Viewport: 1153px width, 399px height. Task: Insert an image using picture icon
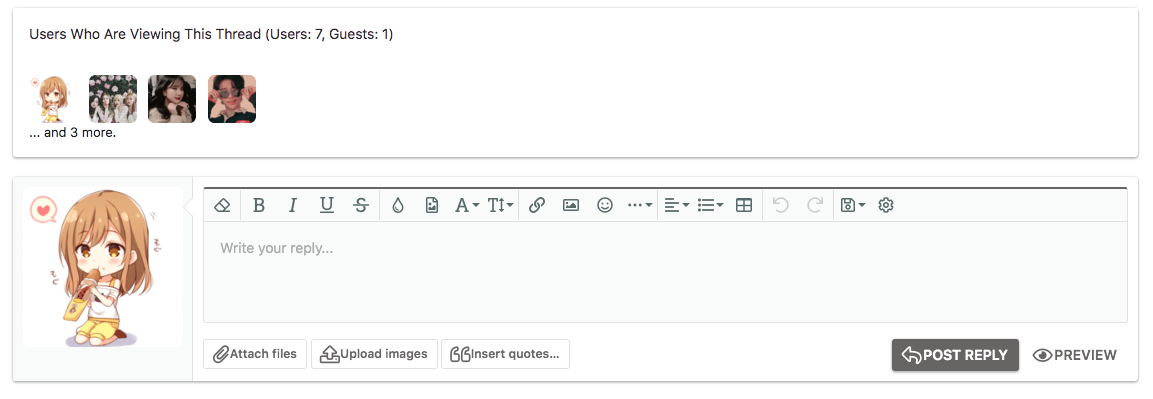point(571,206)
